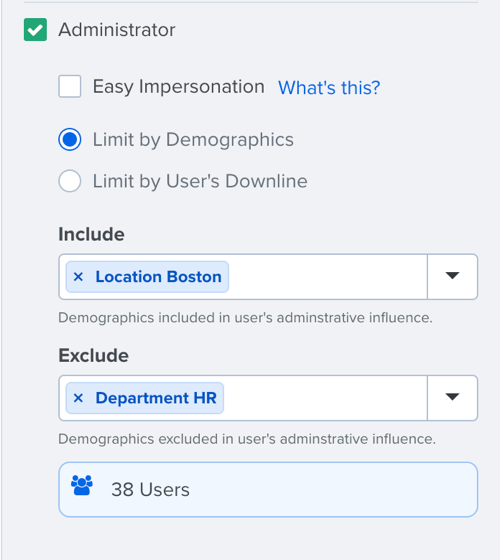Click the 38 Users count text
Image resolution: width=500 pixels, height=560 pixels.
[150, 489]
